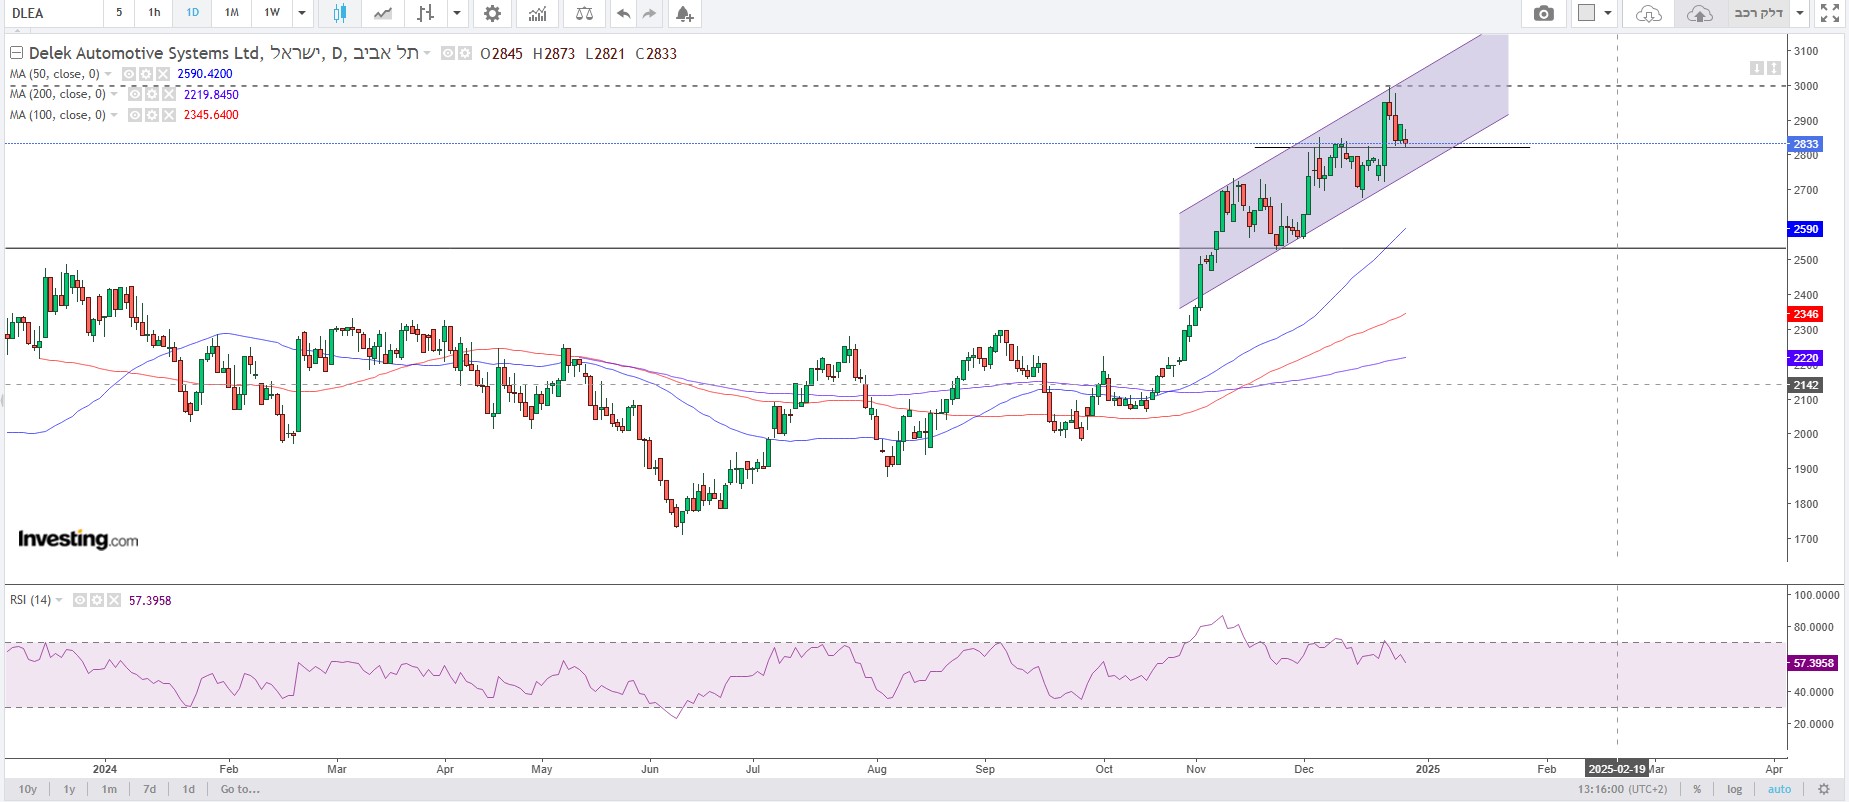Select the 1D interval

point(193,13)
